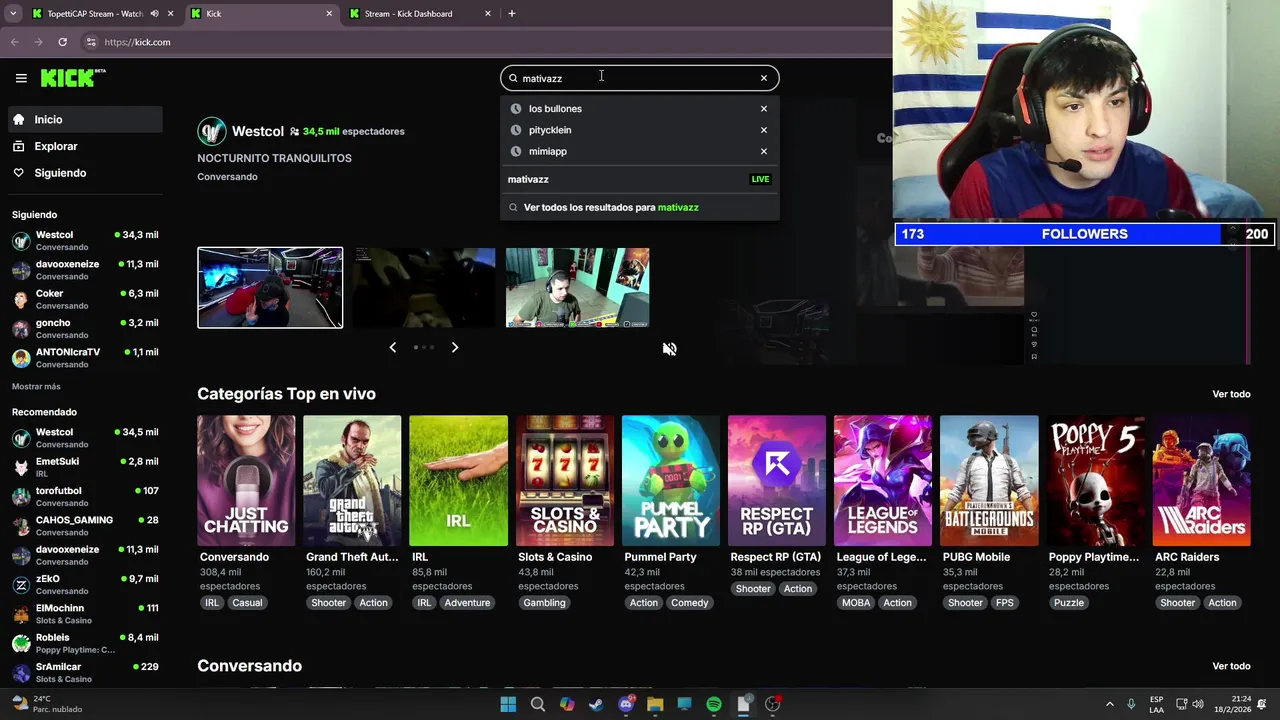
Task: Open ElMochinn recommended channel
Action: tap(85, 614)
